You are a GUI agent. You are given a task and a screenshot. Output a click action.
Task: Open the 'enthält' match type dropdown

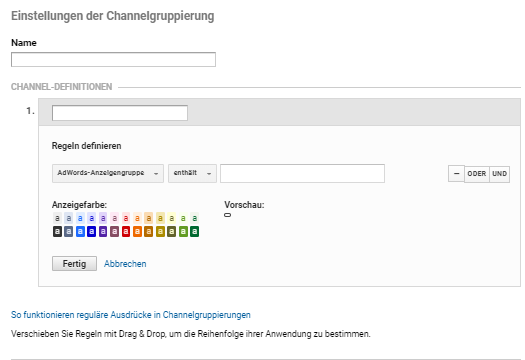pyautogui.click(x=192, y=173)
